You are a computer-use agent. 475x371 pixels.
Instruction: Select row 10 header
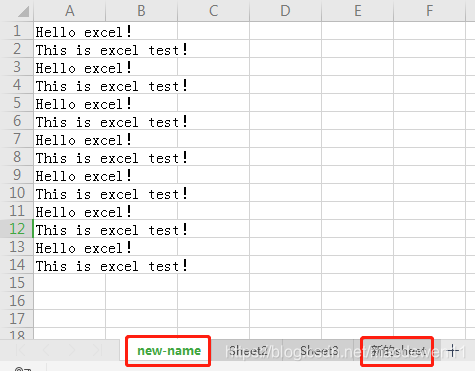[17, 193]
